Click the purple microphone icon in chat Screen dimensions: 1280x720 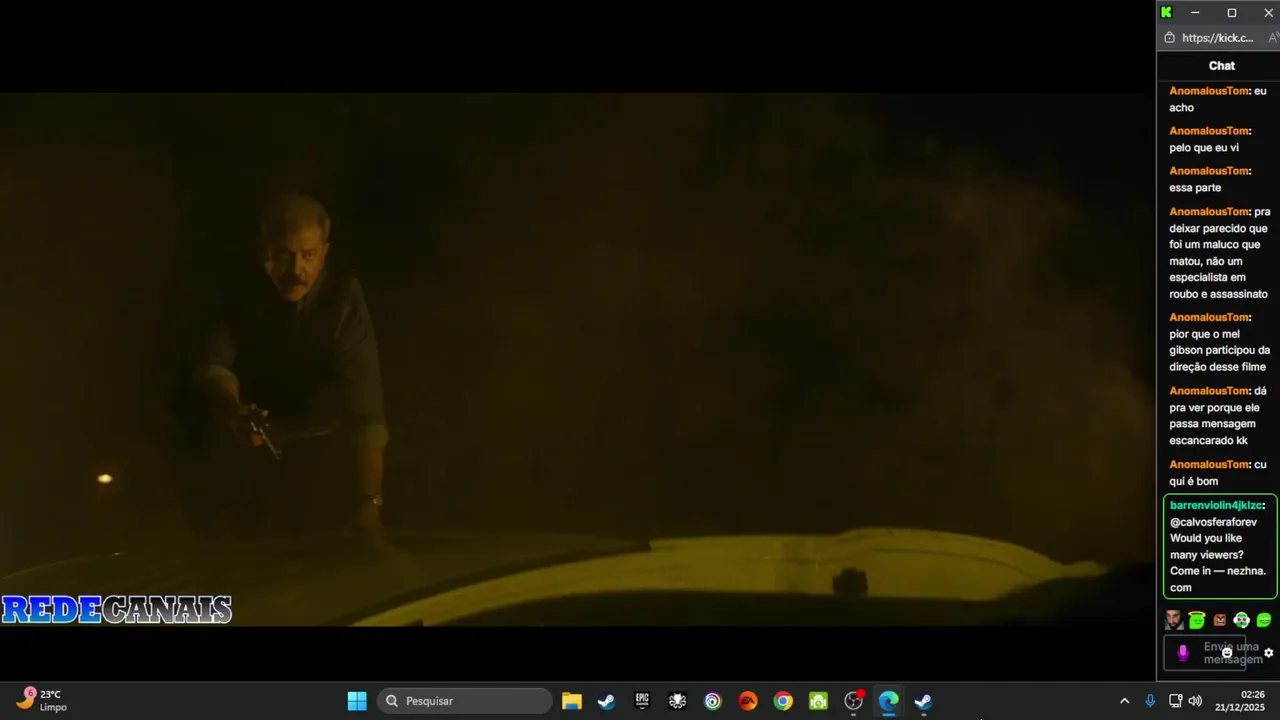click(x=1183, y=653)
